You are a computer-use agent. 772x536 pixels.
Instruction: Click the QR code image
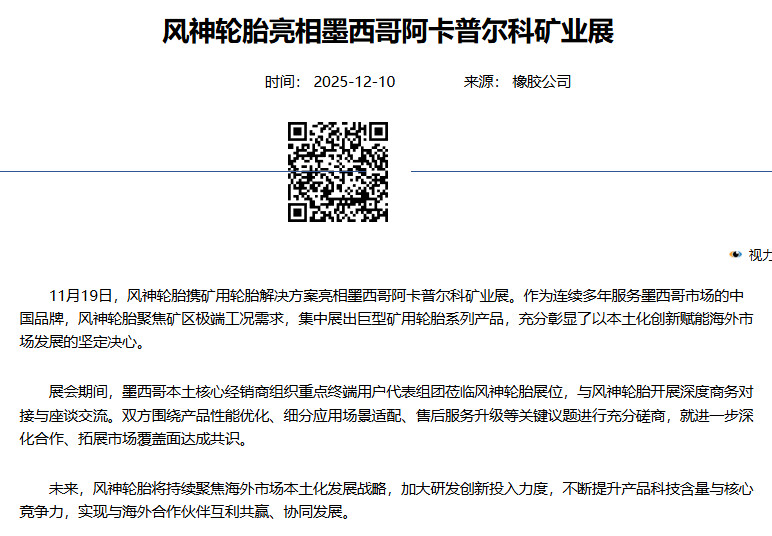click(338, 171)
